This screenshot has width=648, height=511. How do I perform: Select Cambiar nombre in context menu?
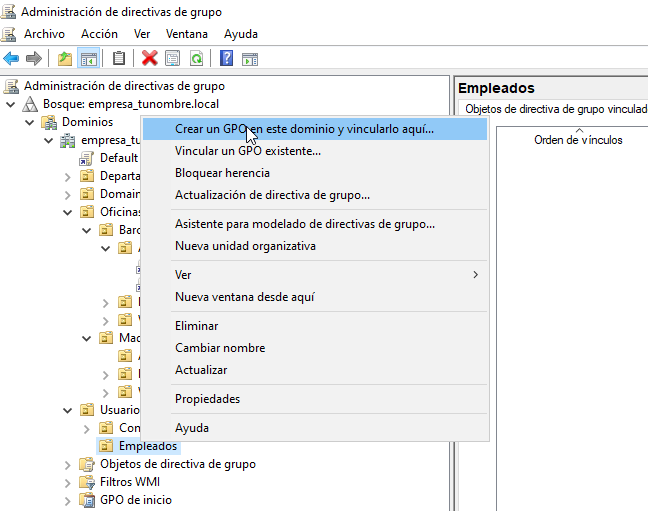pyautogui.click(x=315, y=348)
